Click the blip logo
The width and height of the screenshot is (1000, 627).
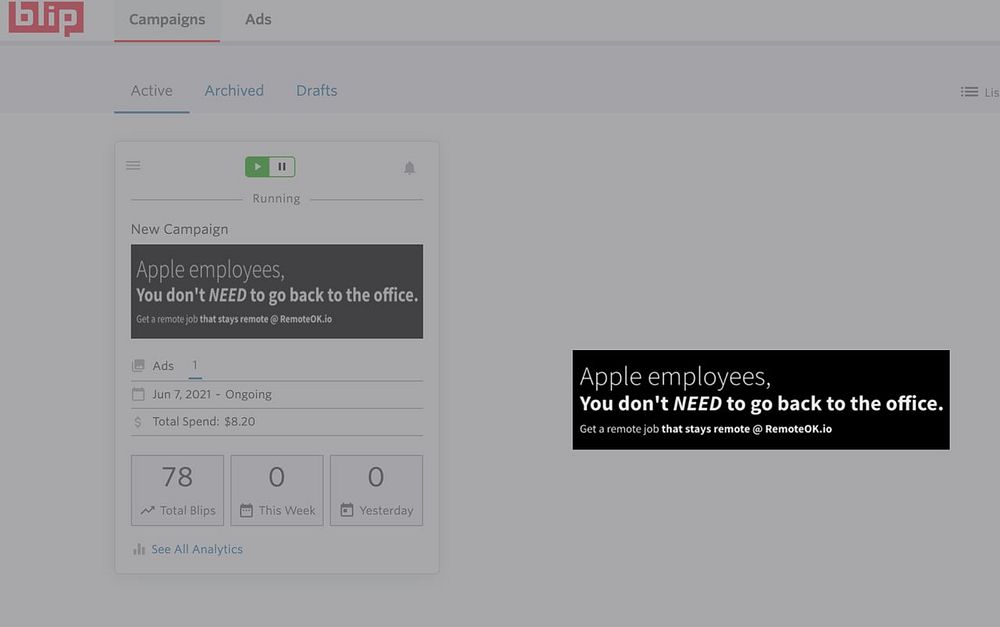[46, 17]
